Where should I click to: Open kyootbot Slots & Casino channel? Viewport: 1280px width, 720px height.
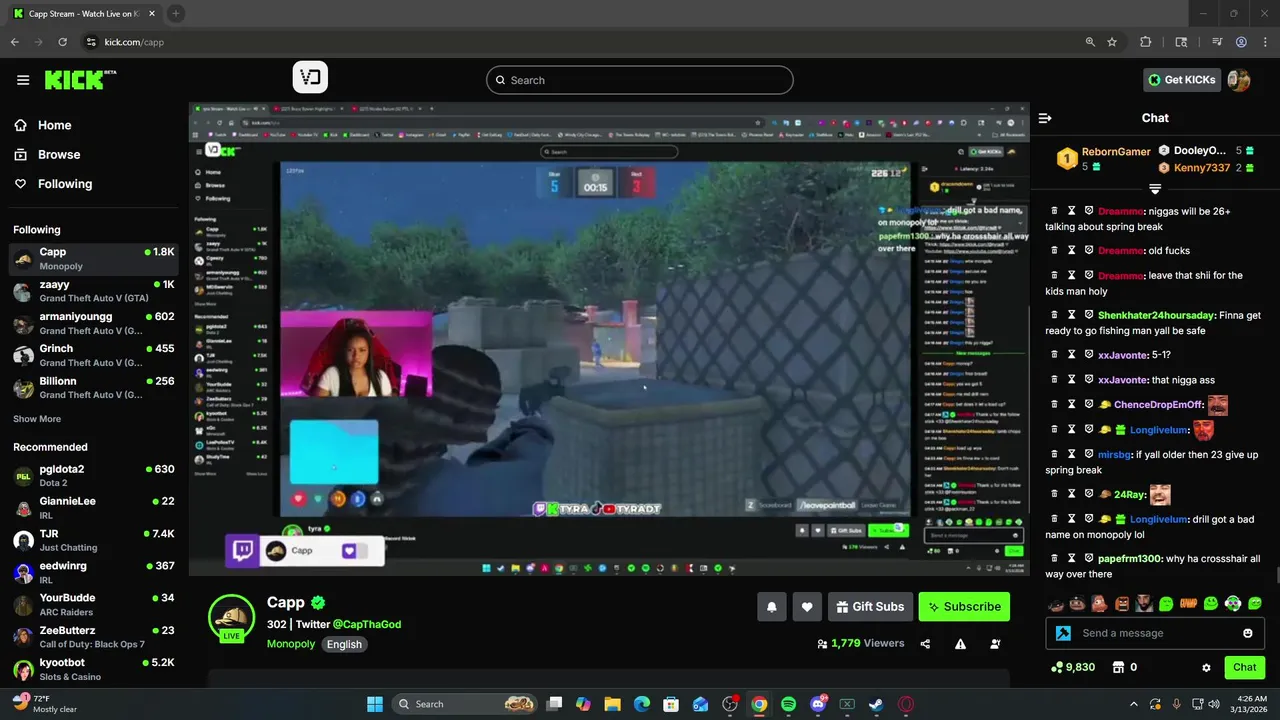point(93,669)
